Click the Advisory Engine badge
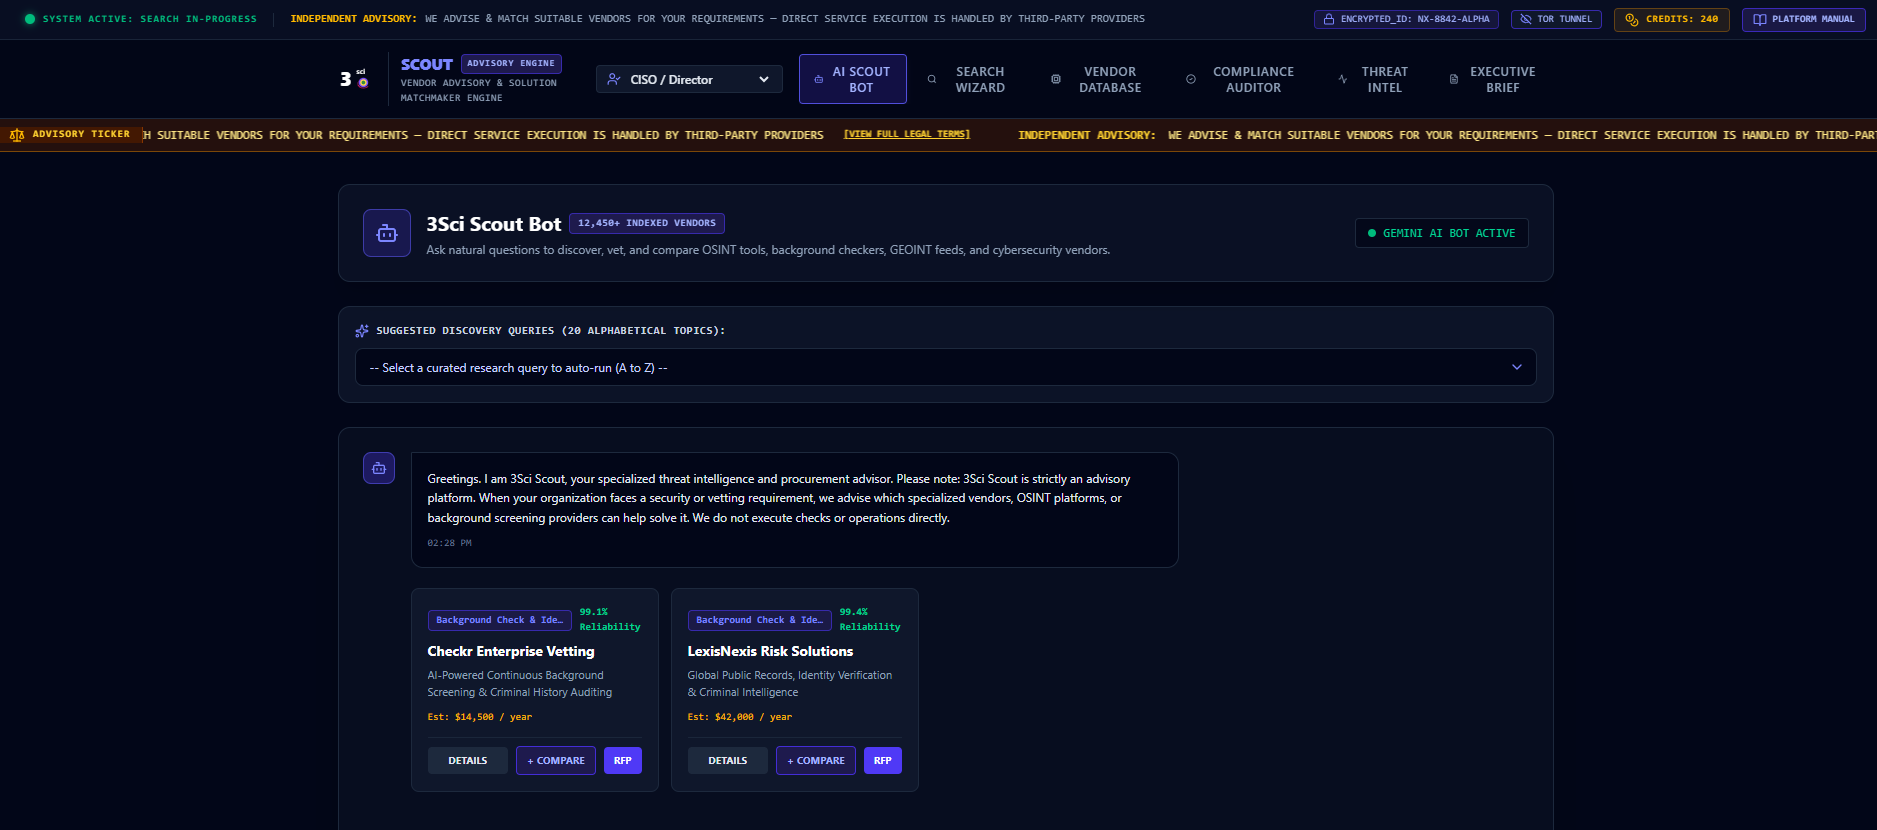 511,63
